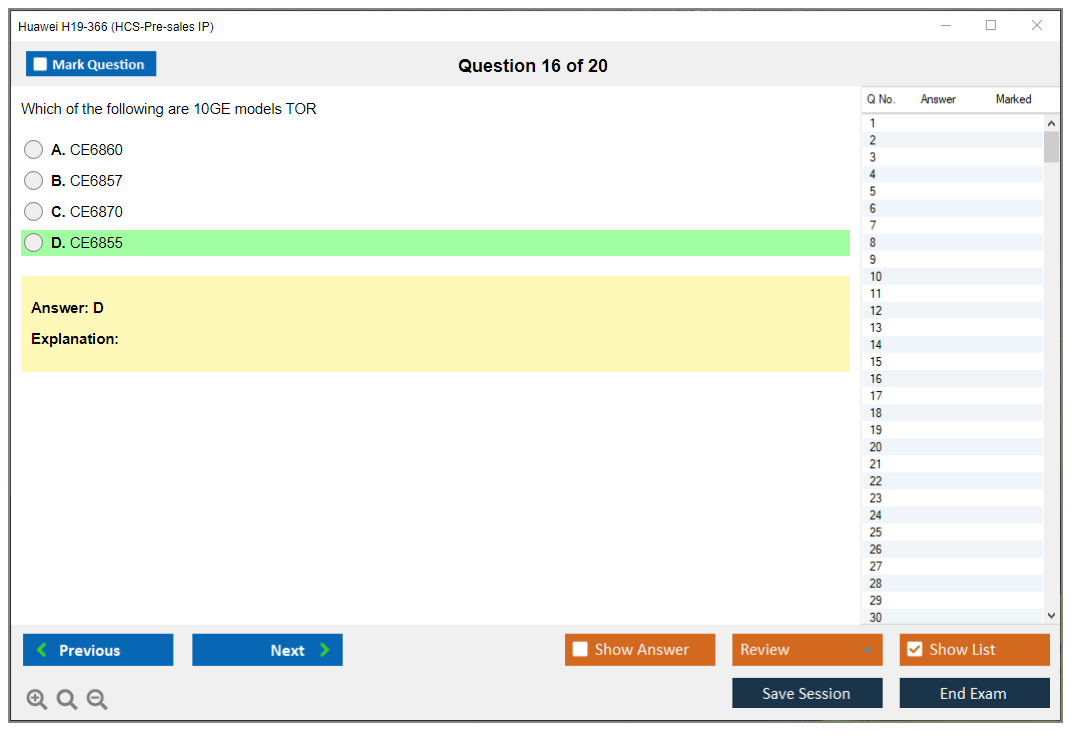Viewport: 1075px width, 735px height.
Task: Click End Exam button
Action: click(974, 693)
